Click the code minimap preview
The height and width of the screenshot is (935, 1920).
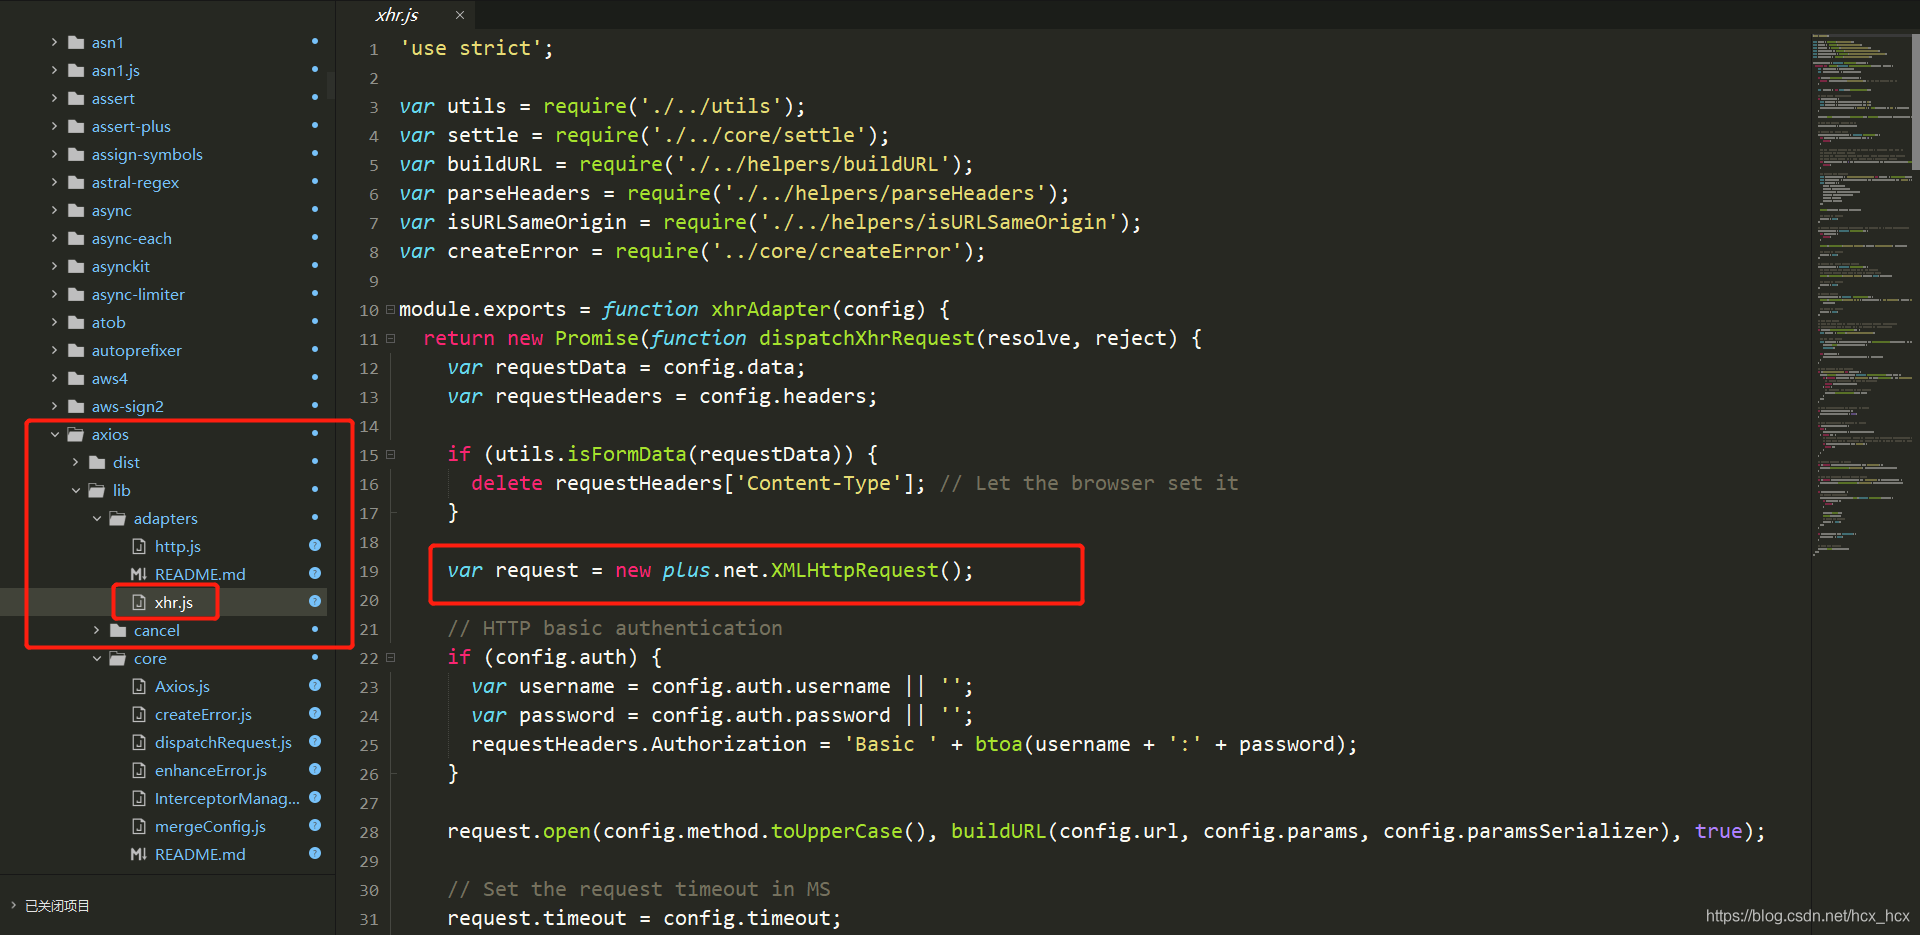1861,295
